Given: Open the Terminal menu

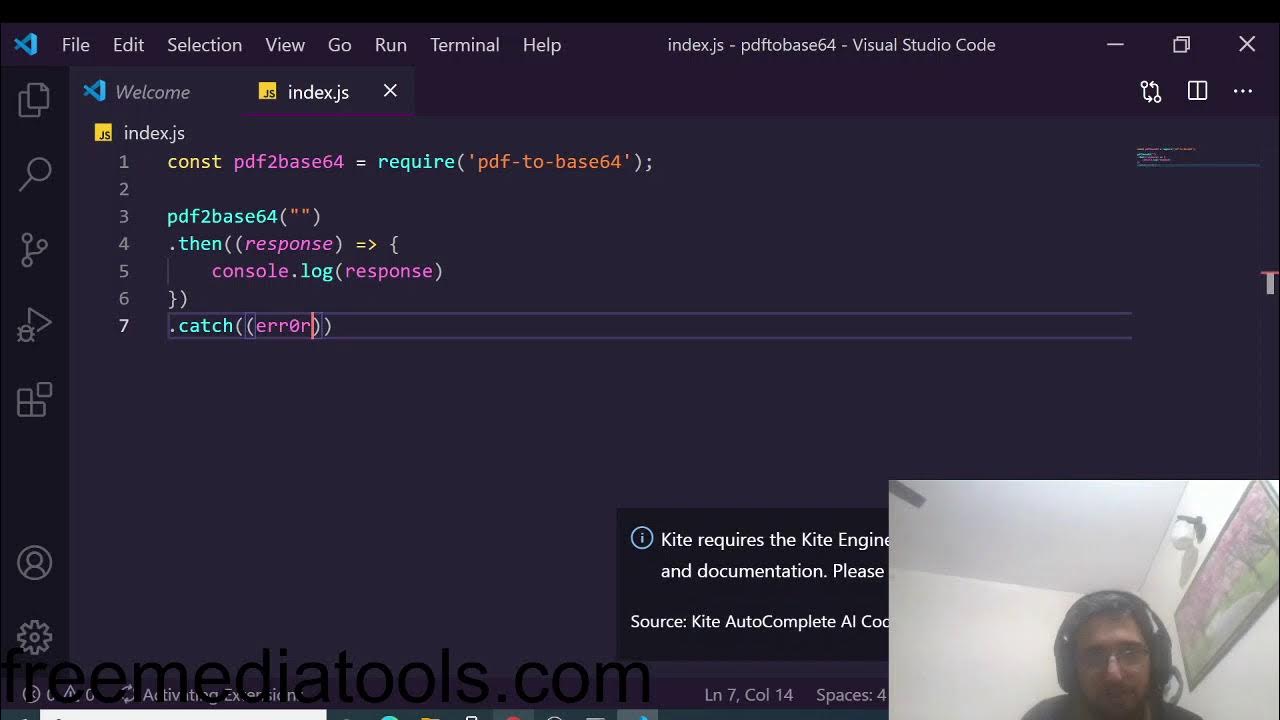Looking at the screenshot, I should pos(465,45).
